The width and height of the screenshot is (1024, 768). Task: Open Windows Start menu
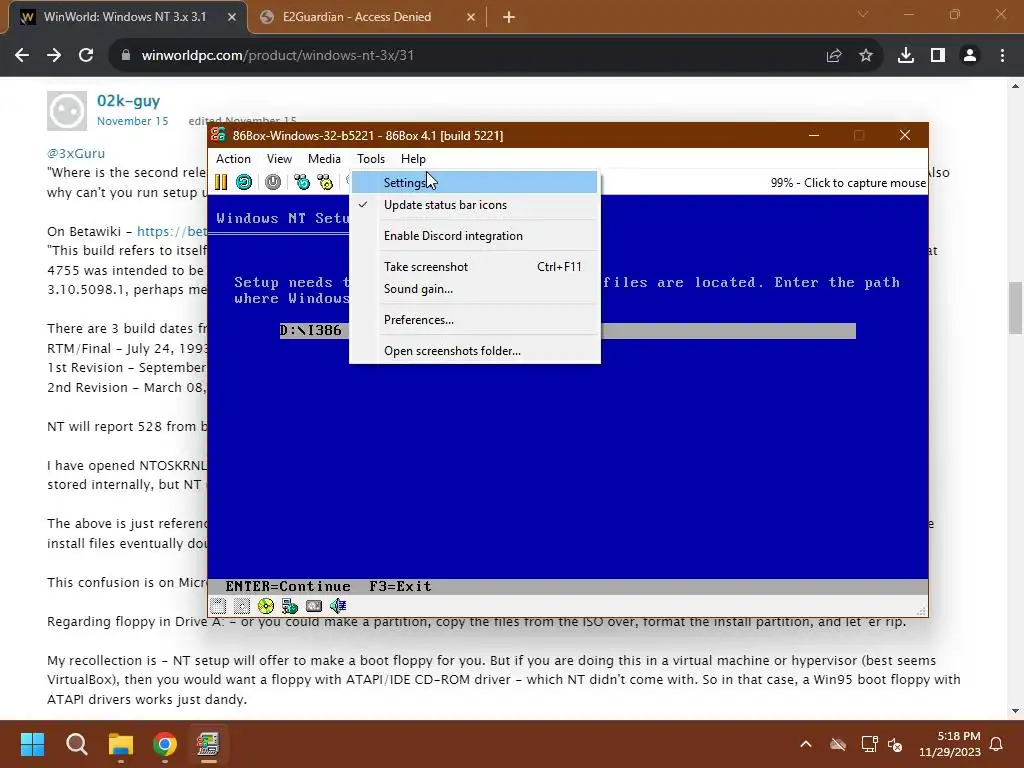point(32,744)
